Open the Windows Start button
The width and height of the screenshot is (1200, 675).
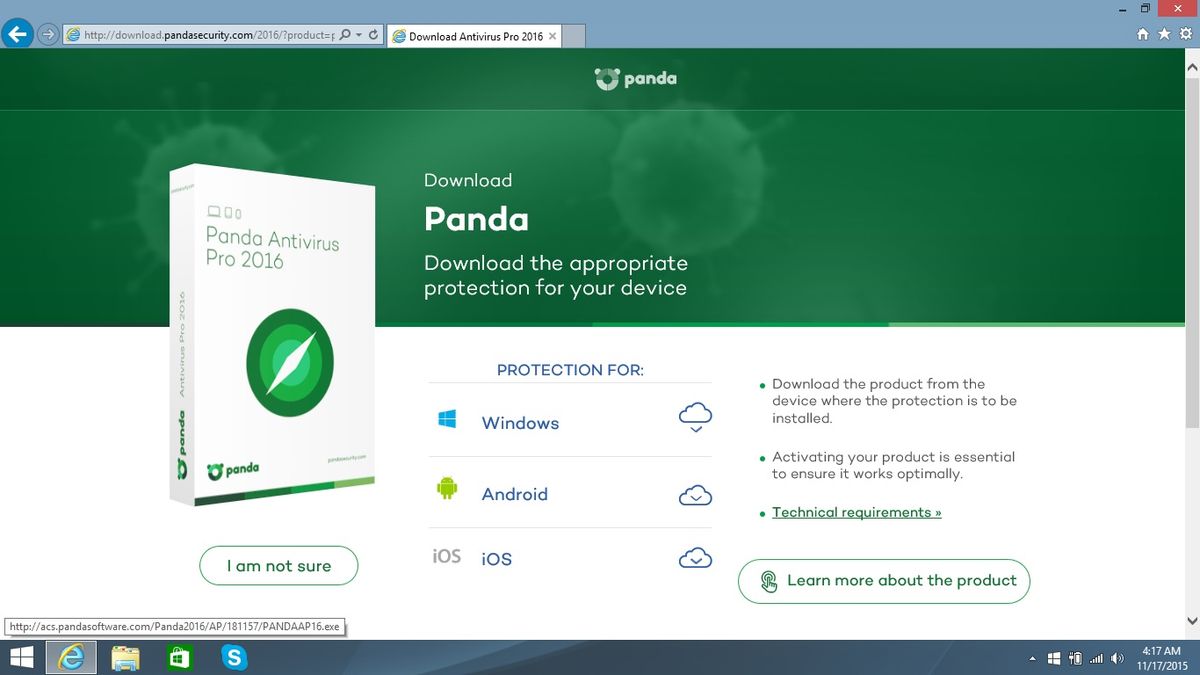pyautogui.click(x=22, y=658)
